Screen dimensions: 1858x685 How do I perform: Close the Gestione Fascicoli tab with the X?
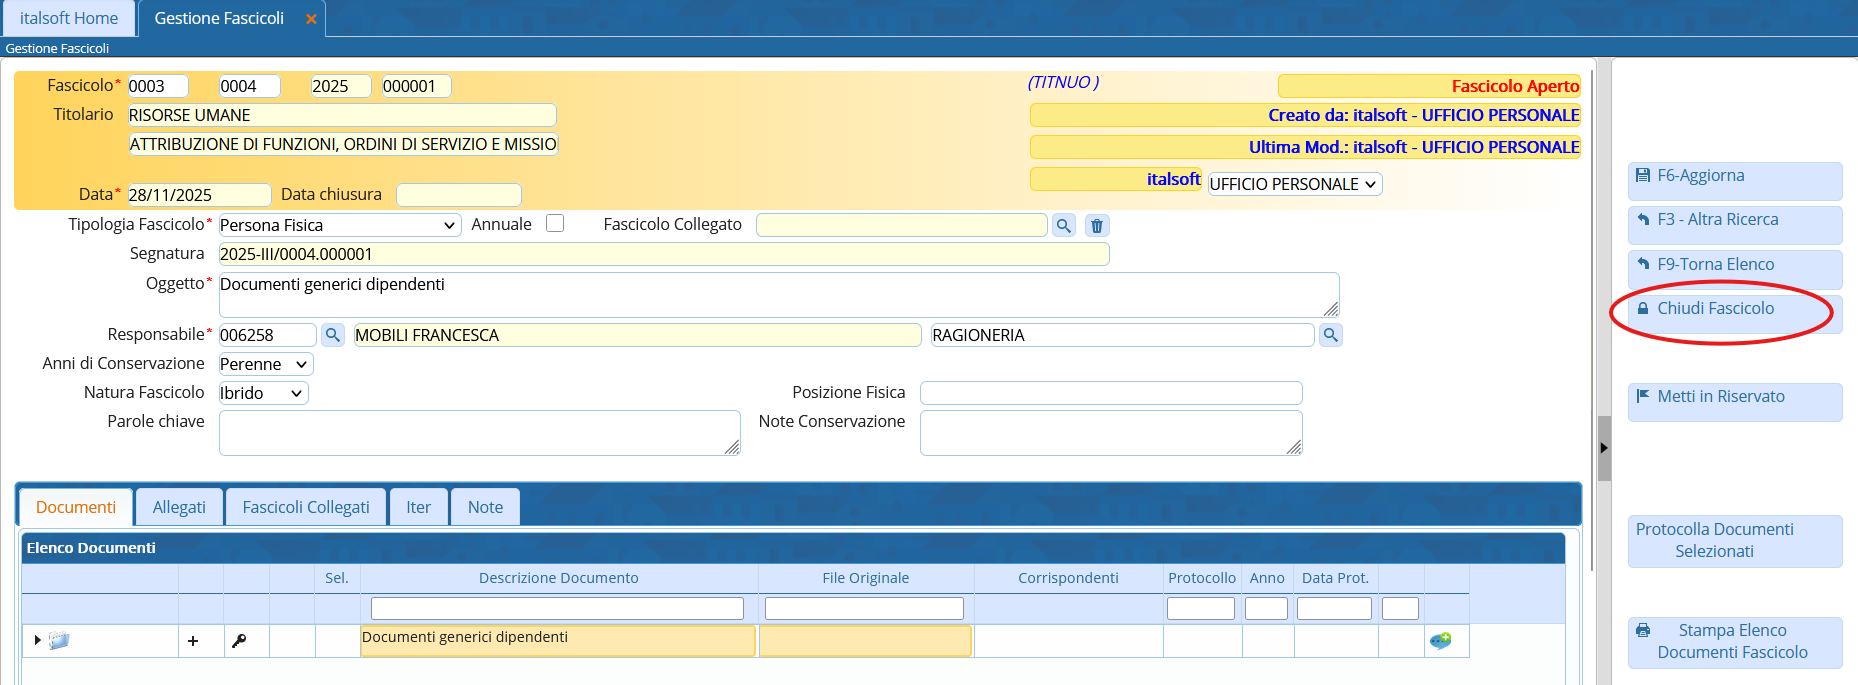pos(311,19)
